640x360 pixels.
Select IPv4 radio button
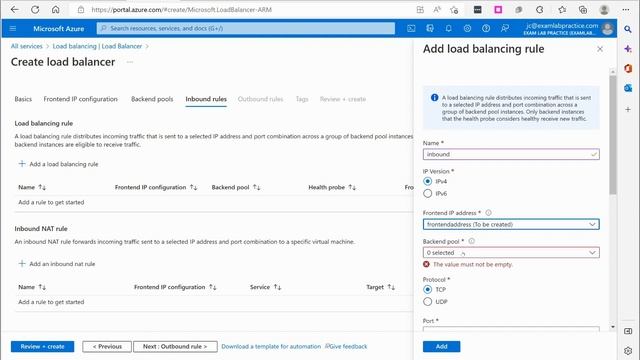coord(427,181)
